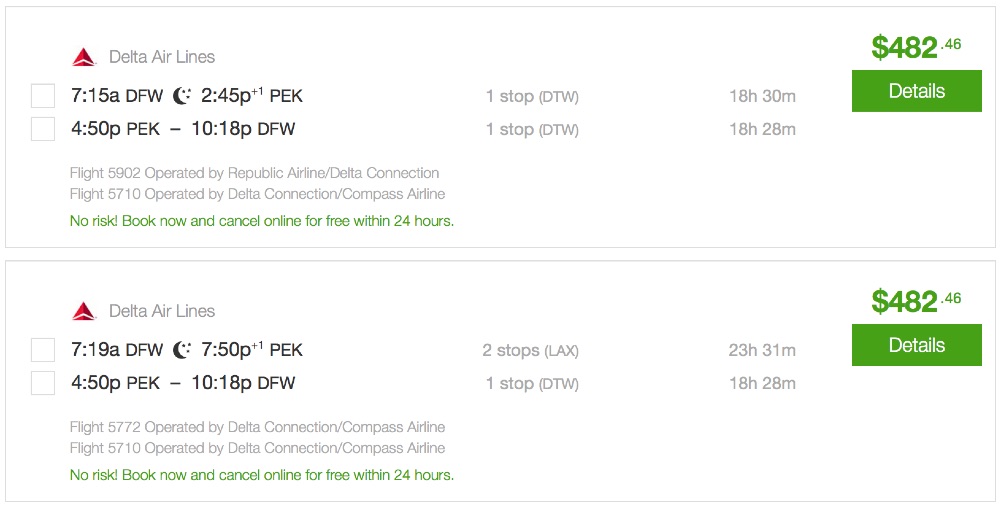Click the 7:15a DFW departure time

pyautogui.click(x=116, y=96)
